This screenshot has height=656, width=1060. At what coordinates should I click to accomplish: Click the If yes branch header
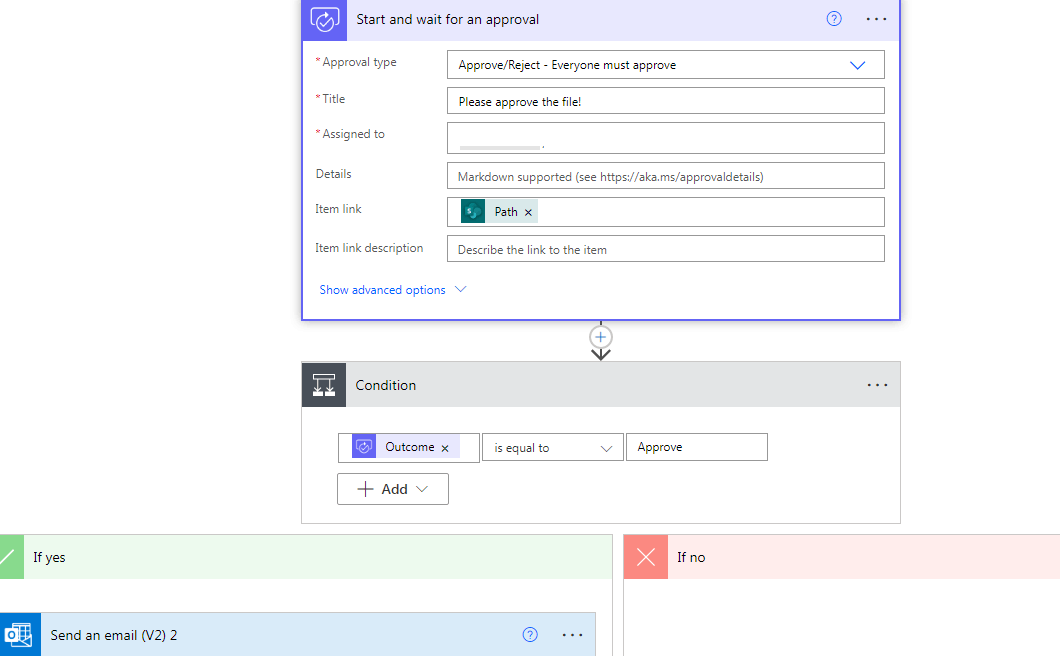306,557
